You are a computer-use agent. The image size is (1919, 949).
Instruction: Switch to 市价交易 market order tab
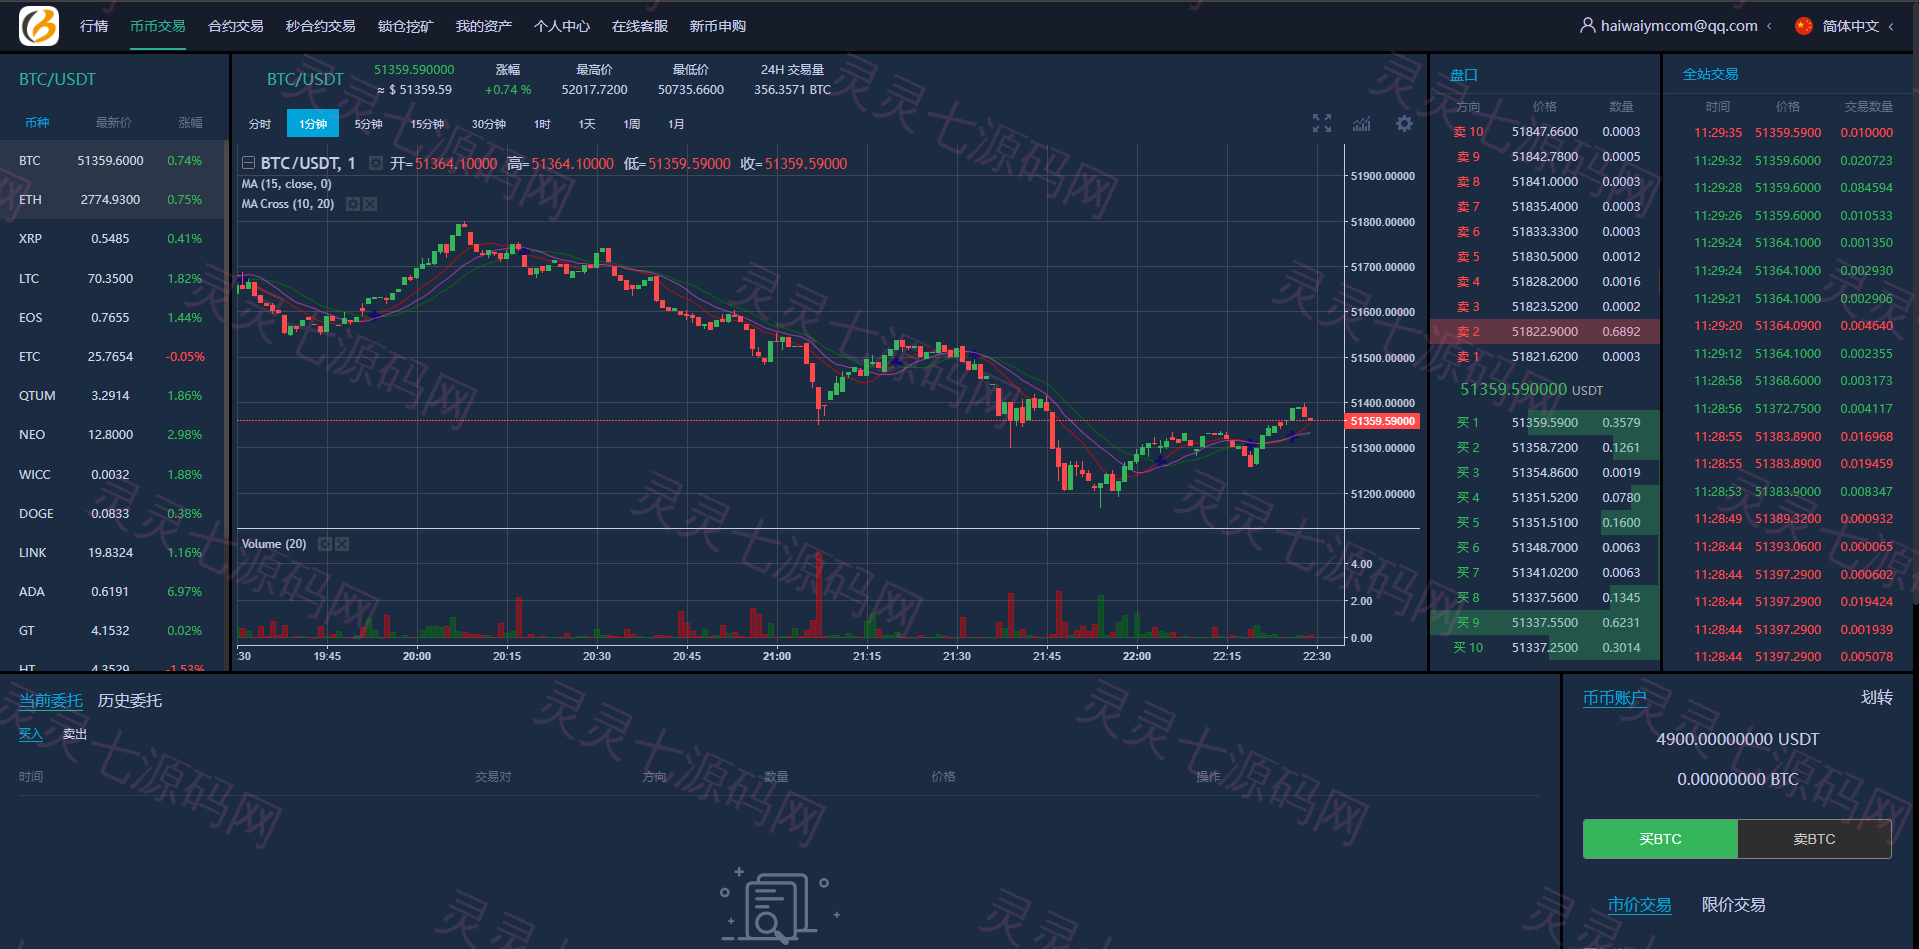(x=1639, y=905)
